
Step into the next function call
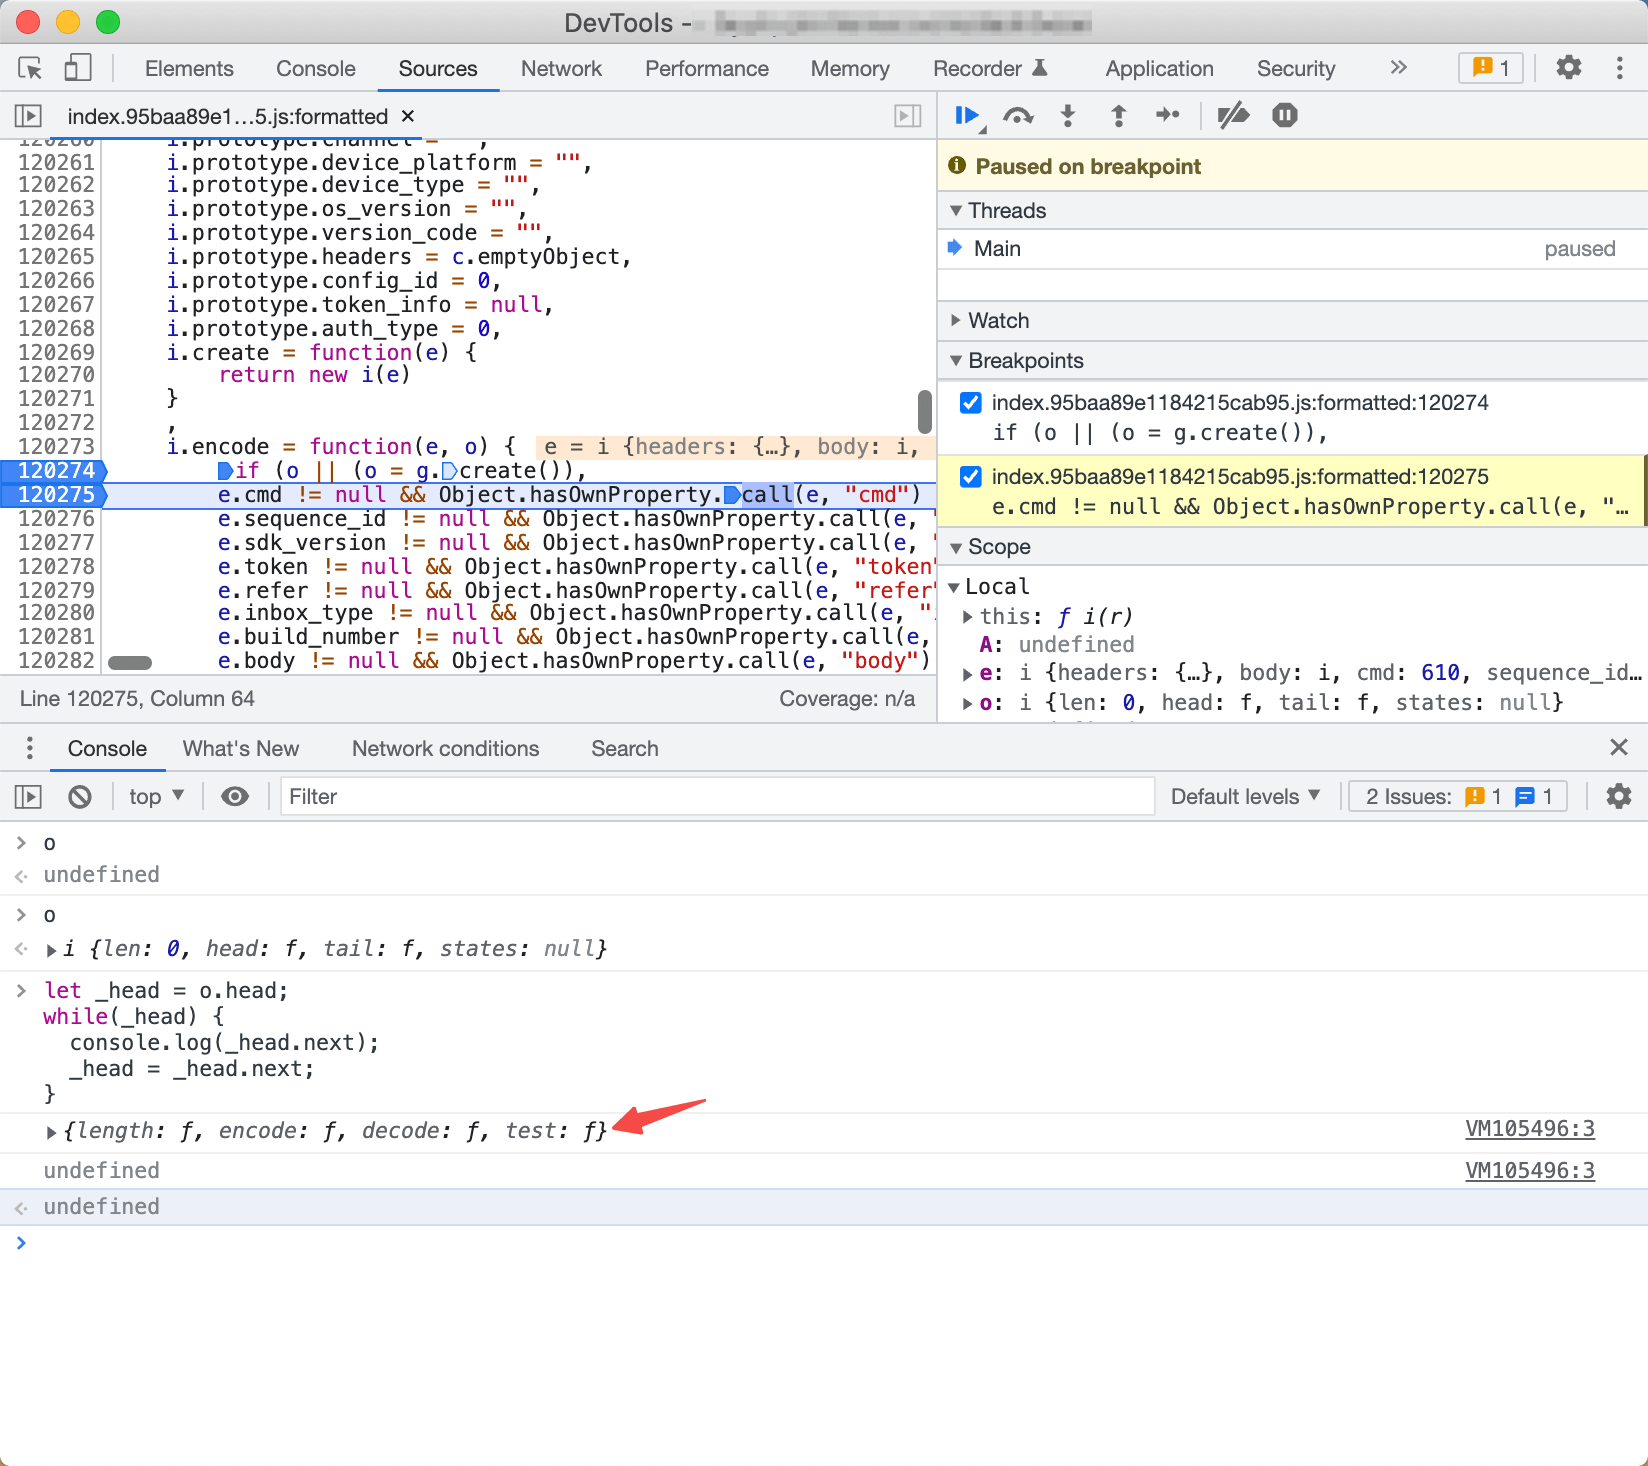pos(1068,115)
